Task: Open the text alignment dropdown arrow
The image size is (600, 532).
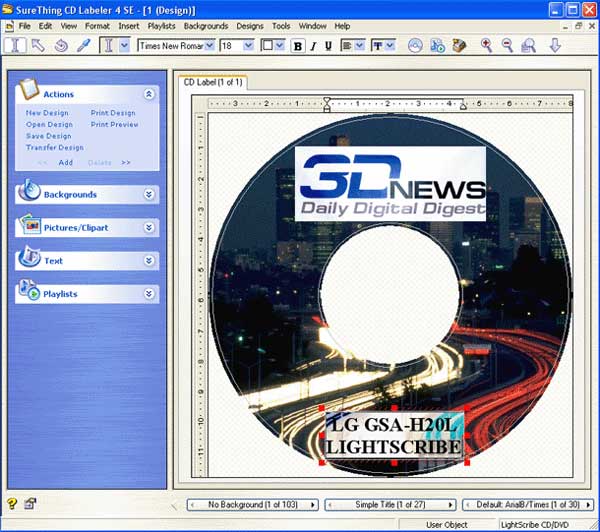Action: tap(359, 46)
